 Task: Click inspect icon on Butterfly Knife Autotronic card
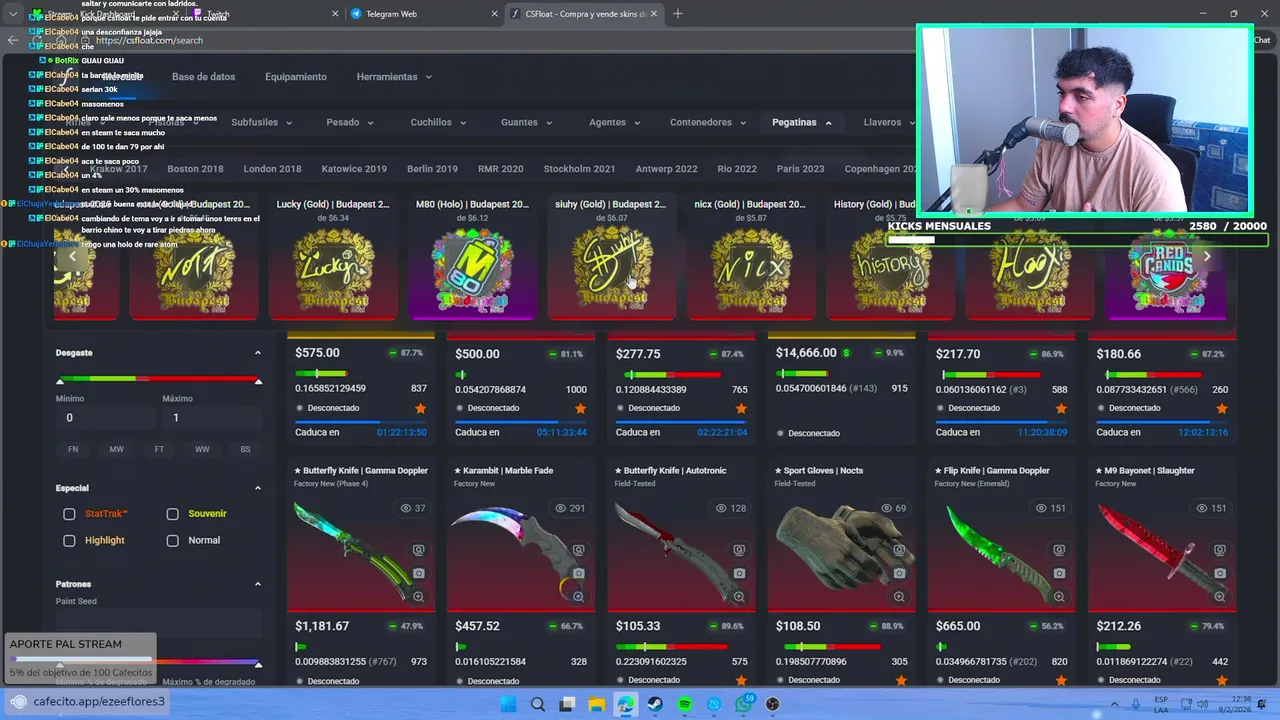tap(739, 550)
